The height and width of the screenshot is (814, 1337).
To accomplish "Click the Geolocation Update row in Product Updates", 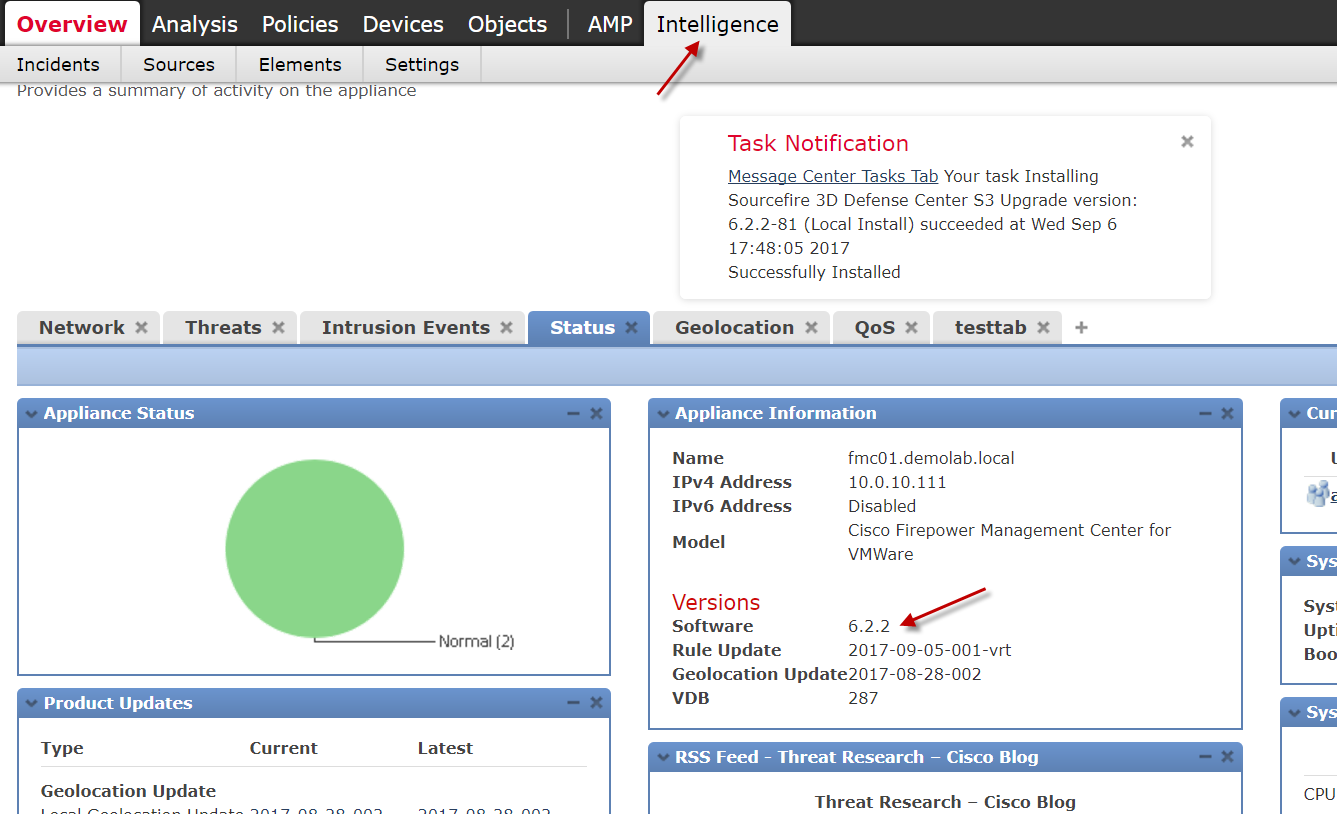I will [128, 791].
